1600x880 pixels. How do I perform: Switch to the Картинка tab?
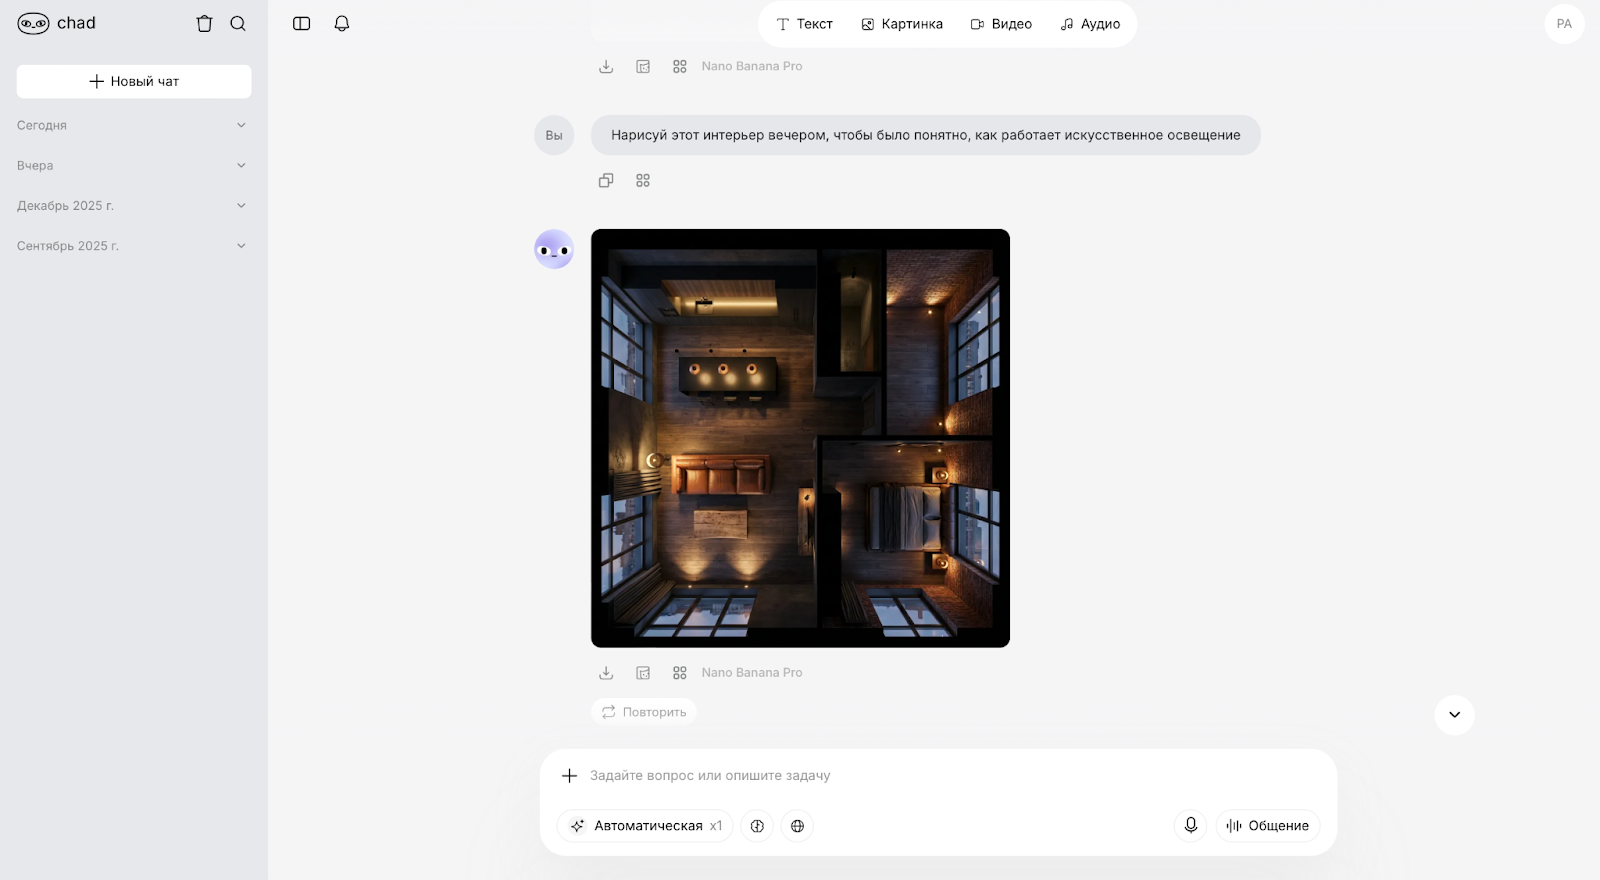point(902,24)
